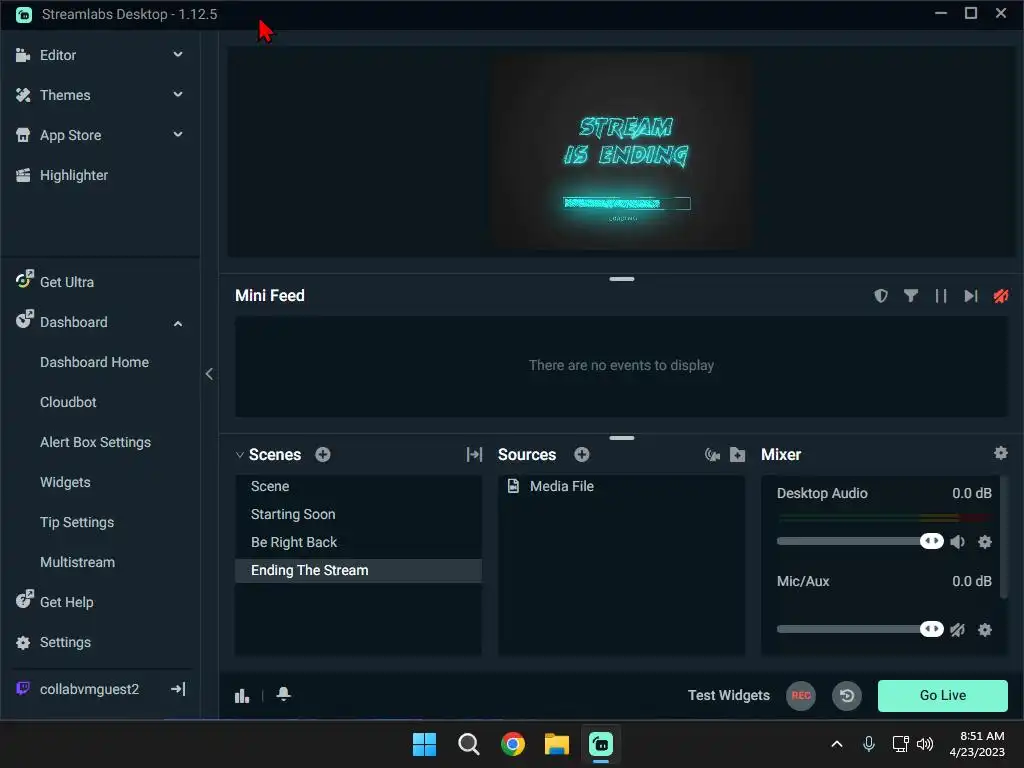Launch Google Chrome from taskbar
1024x768 pixels.
point(513,744)
